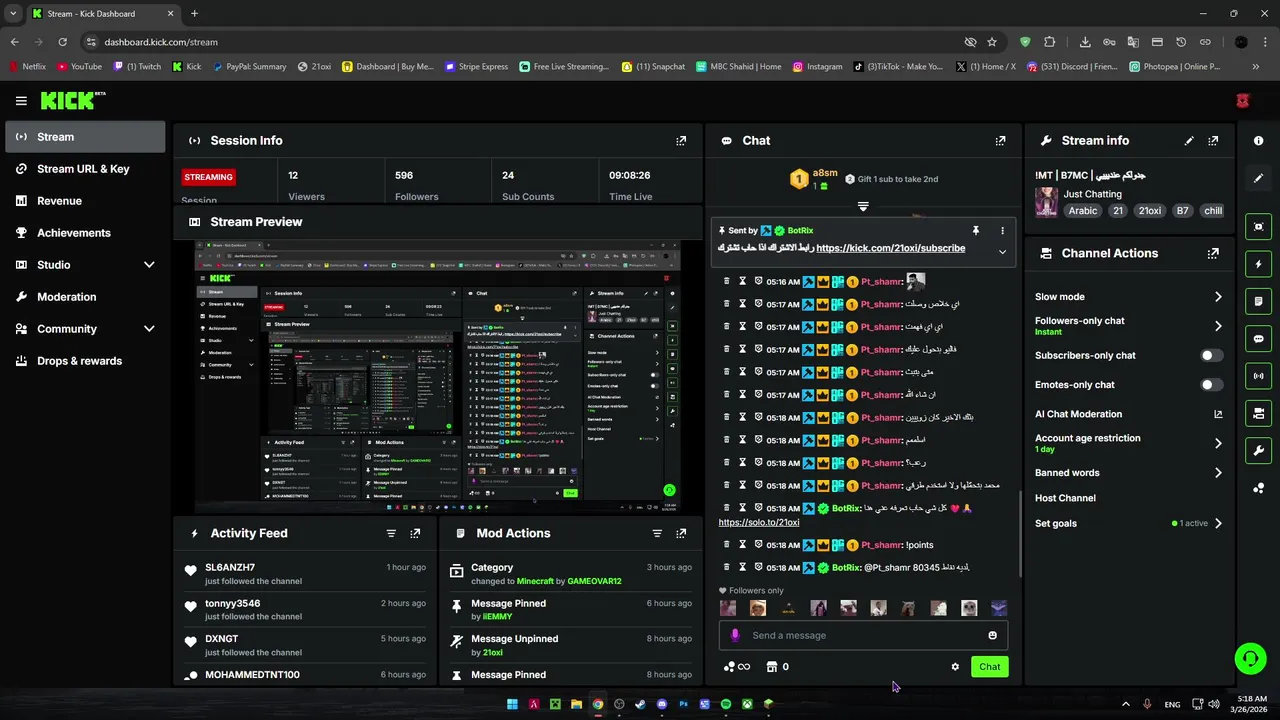Open Account age restriction options
Image resolution: width=1280 pixels, height=720 pixels.
pyautogui.click(x=1218, y=443)
